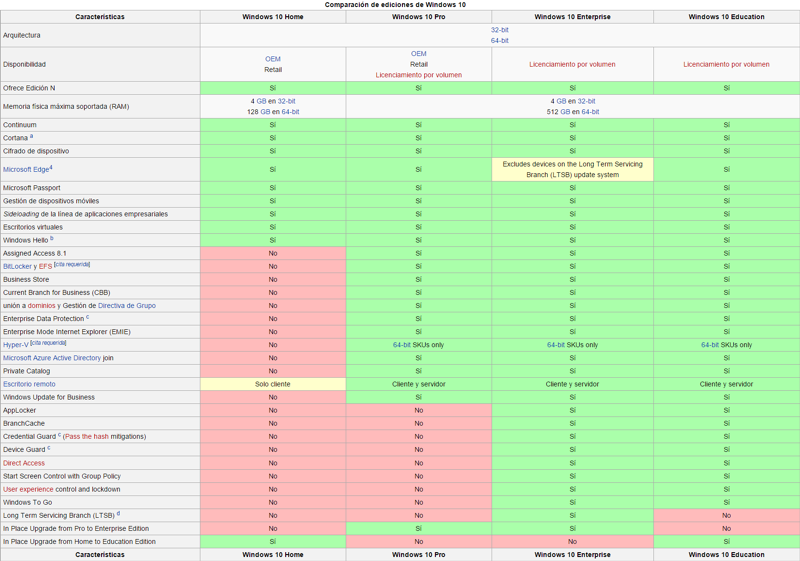Screen dimensions: 800x561
Task: Click cita requerida next to Hyper-V
Action: (48, 343)
